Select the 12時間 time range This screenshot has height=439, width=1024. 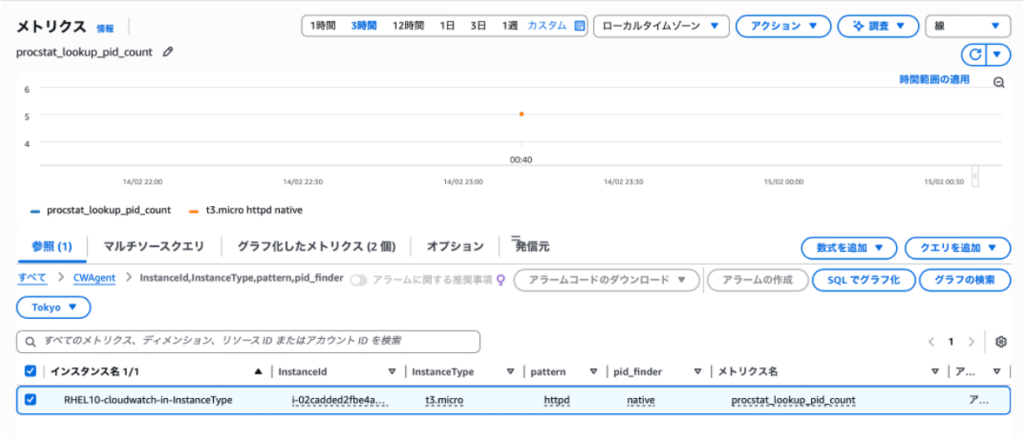(x=408, y=26)
